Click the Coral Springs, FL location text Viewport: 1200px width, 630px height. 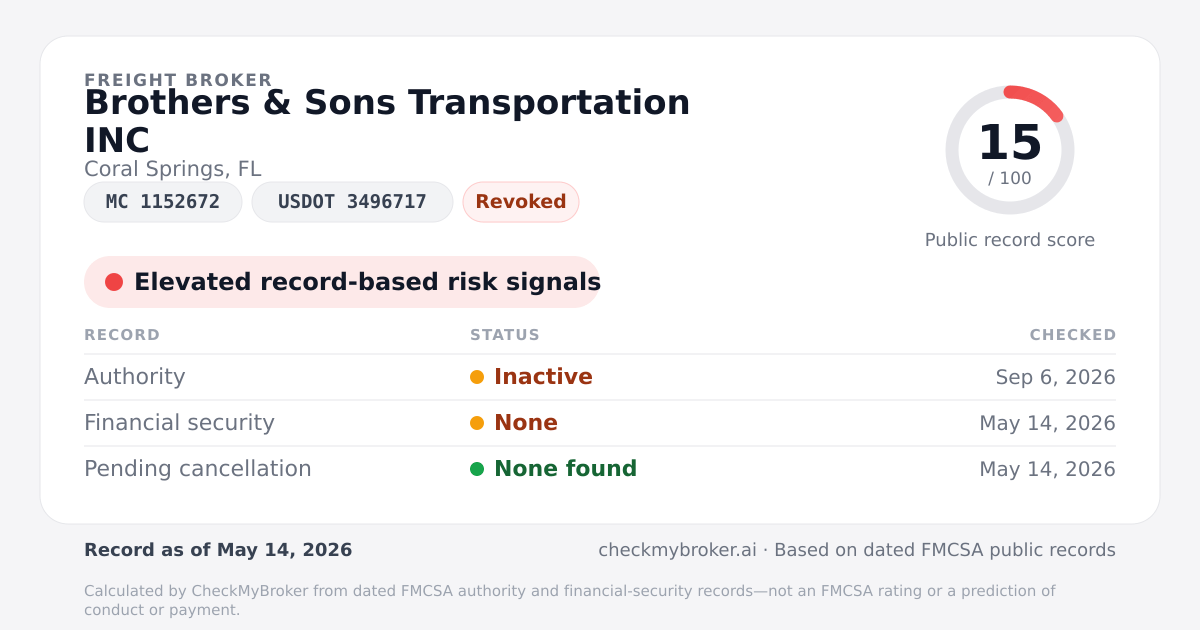click(x=173, y=169)
